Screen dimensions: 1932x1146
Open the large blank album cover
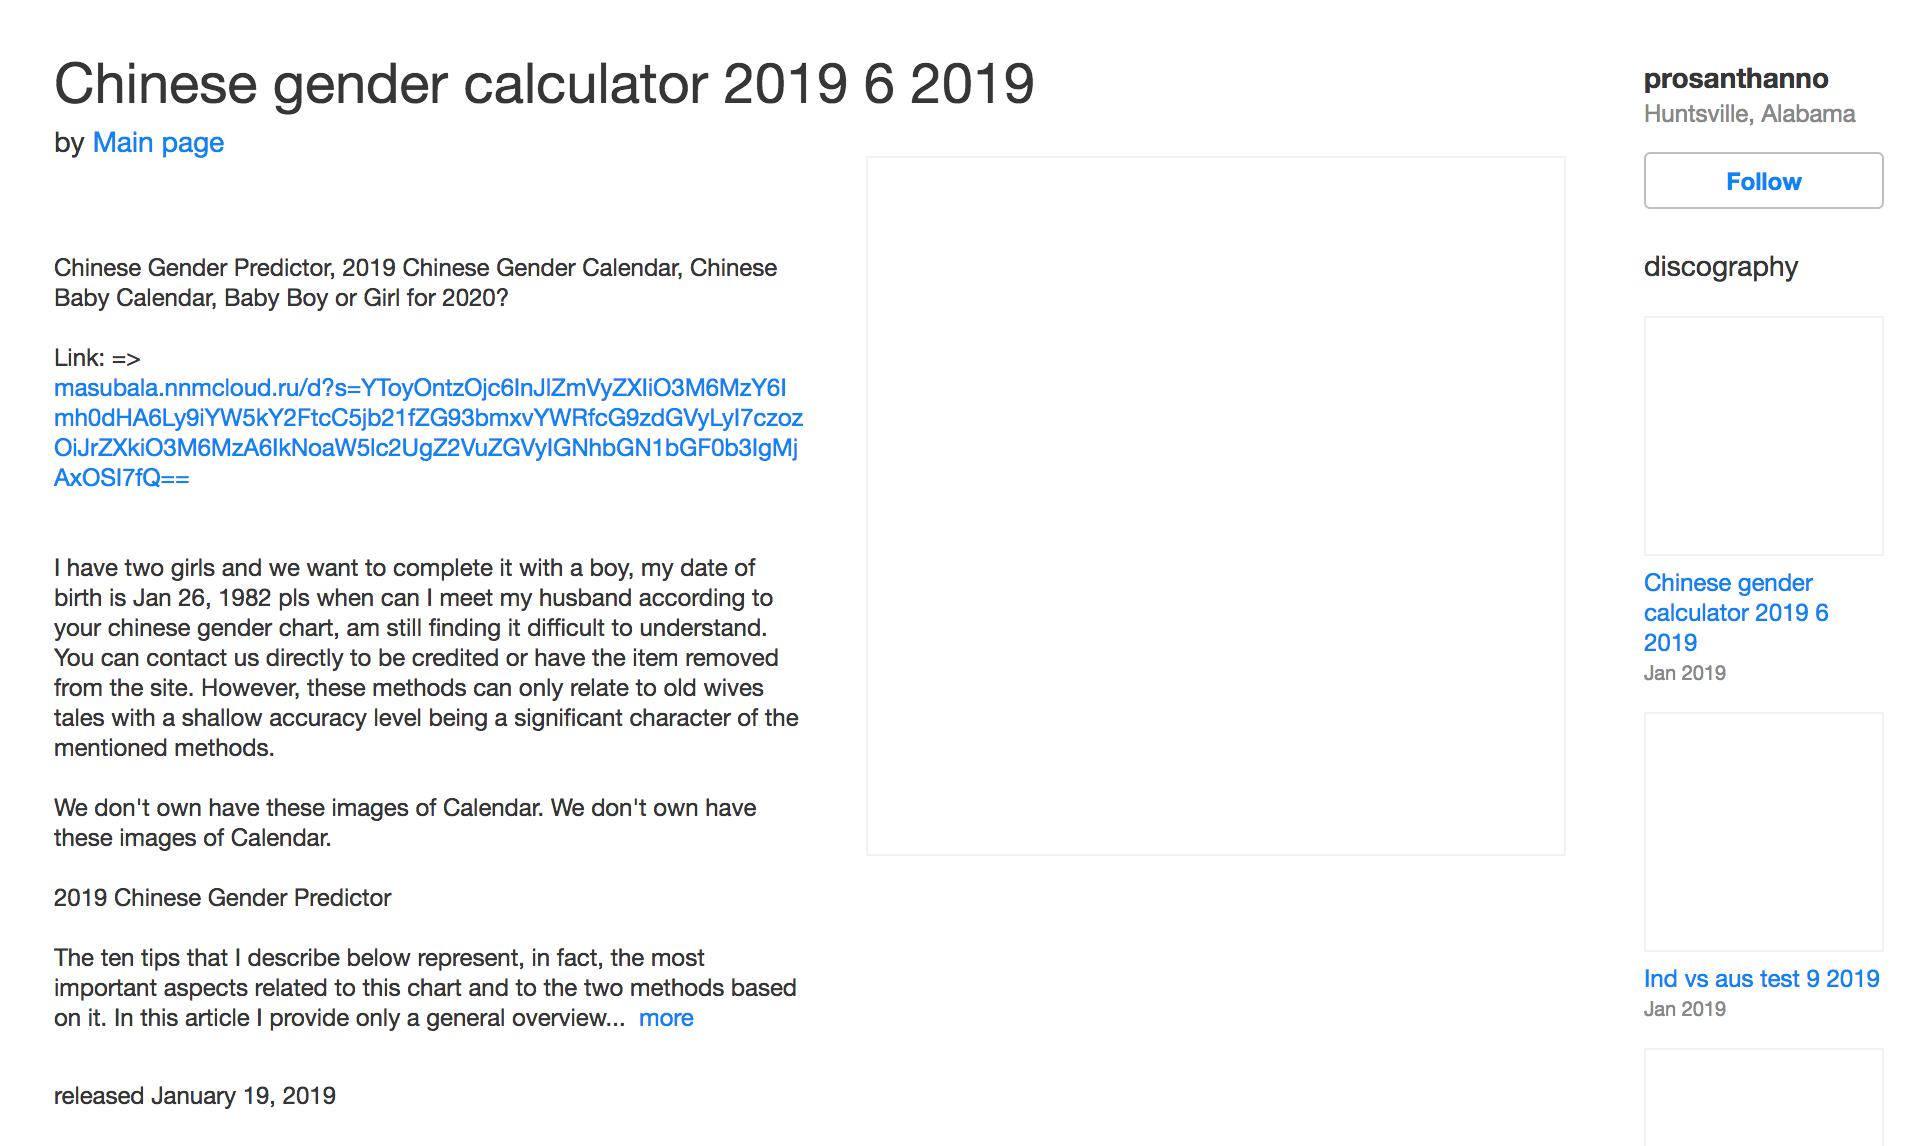click(x=1215, y=506)
